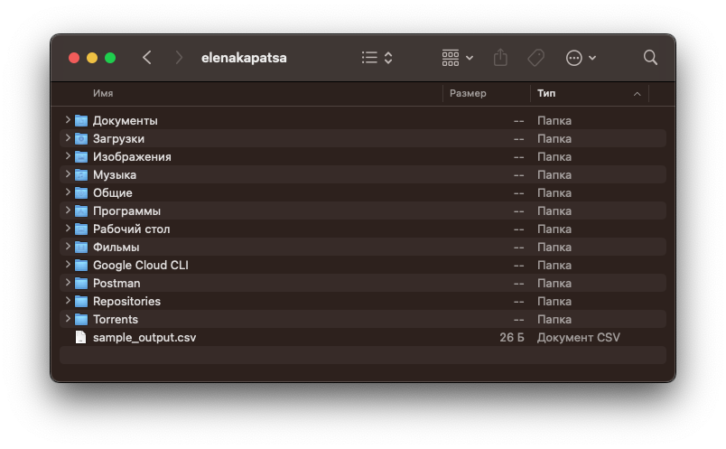Click the Torrents folder icon
Screen dimensions: 726x449
81,319
